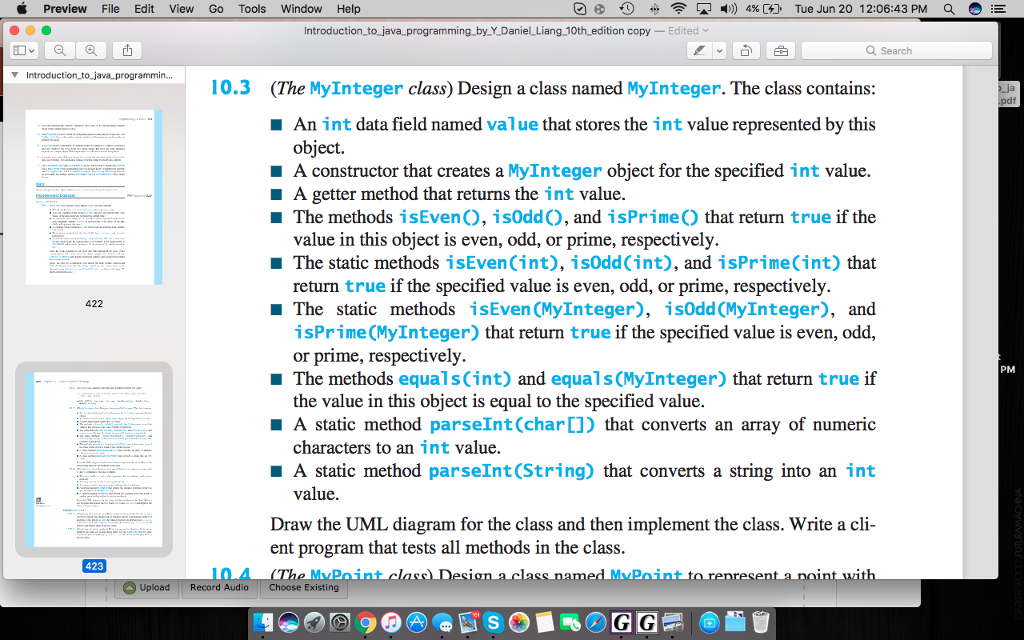Toggle the Markup toolbar

[779, 50]
